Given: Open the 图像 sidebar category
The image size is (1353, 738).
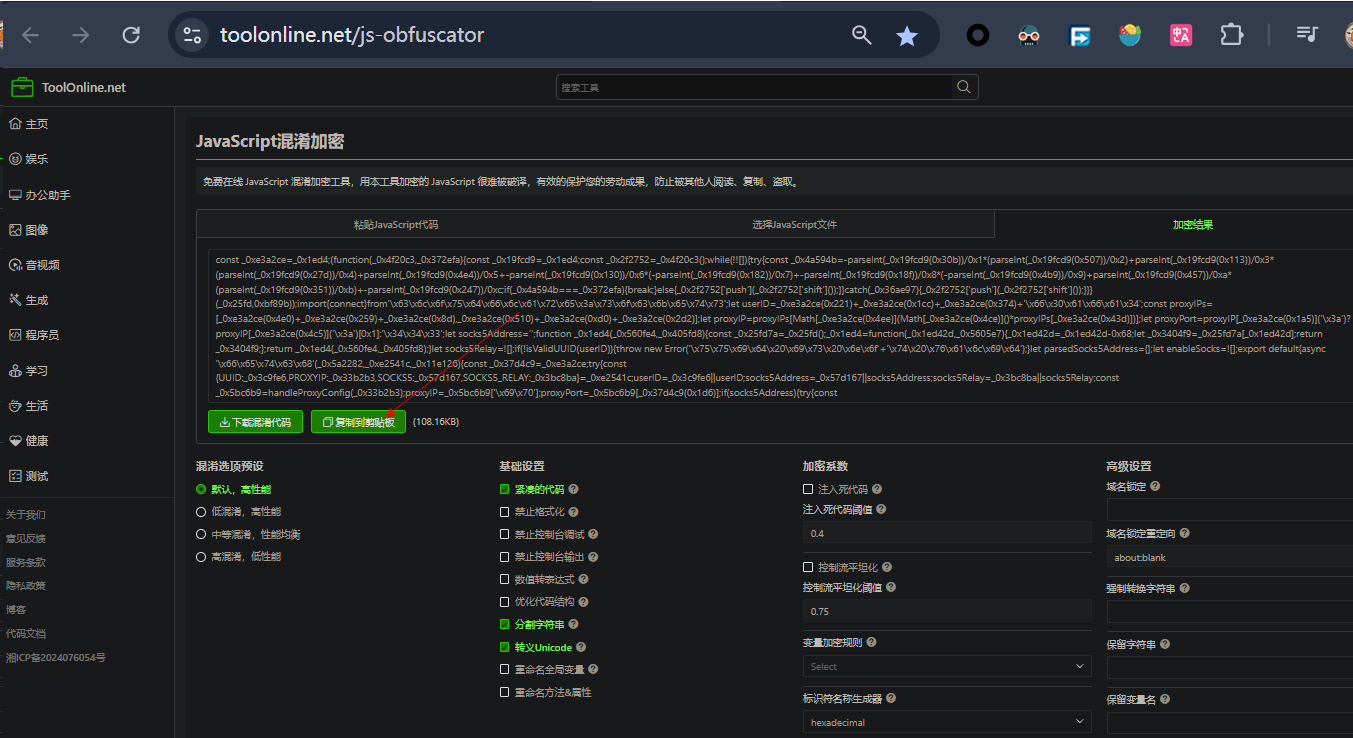Looking at the screenshot, I should [28, 230].
